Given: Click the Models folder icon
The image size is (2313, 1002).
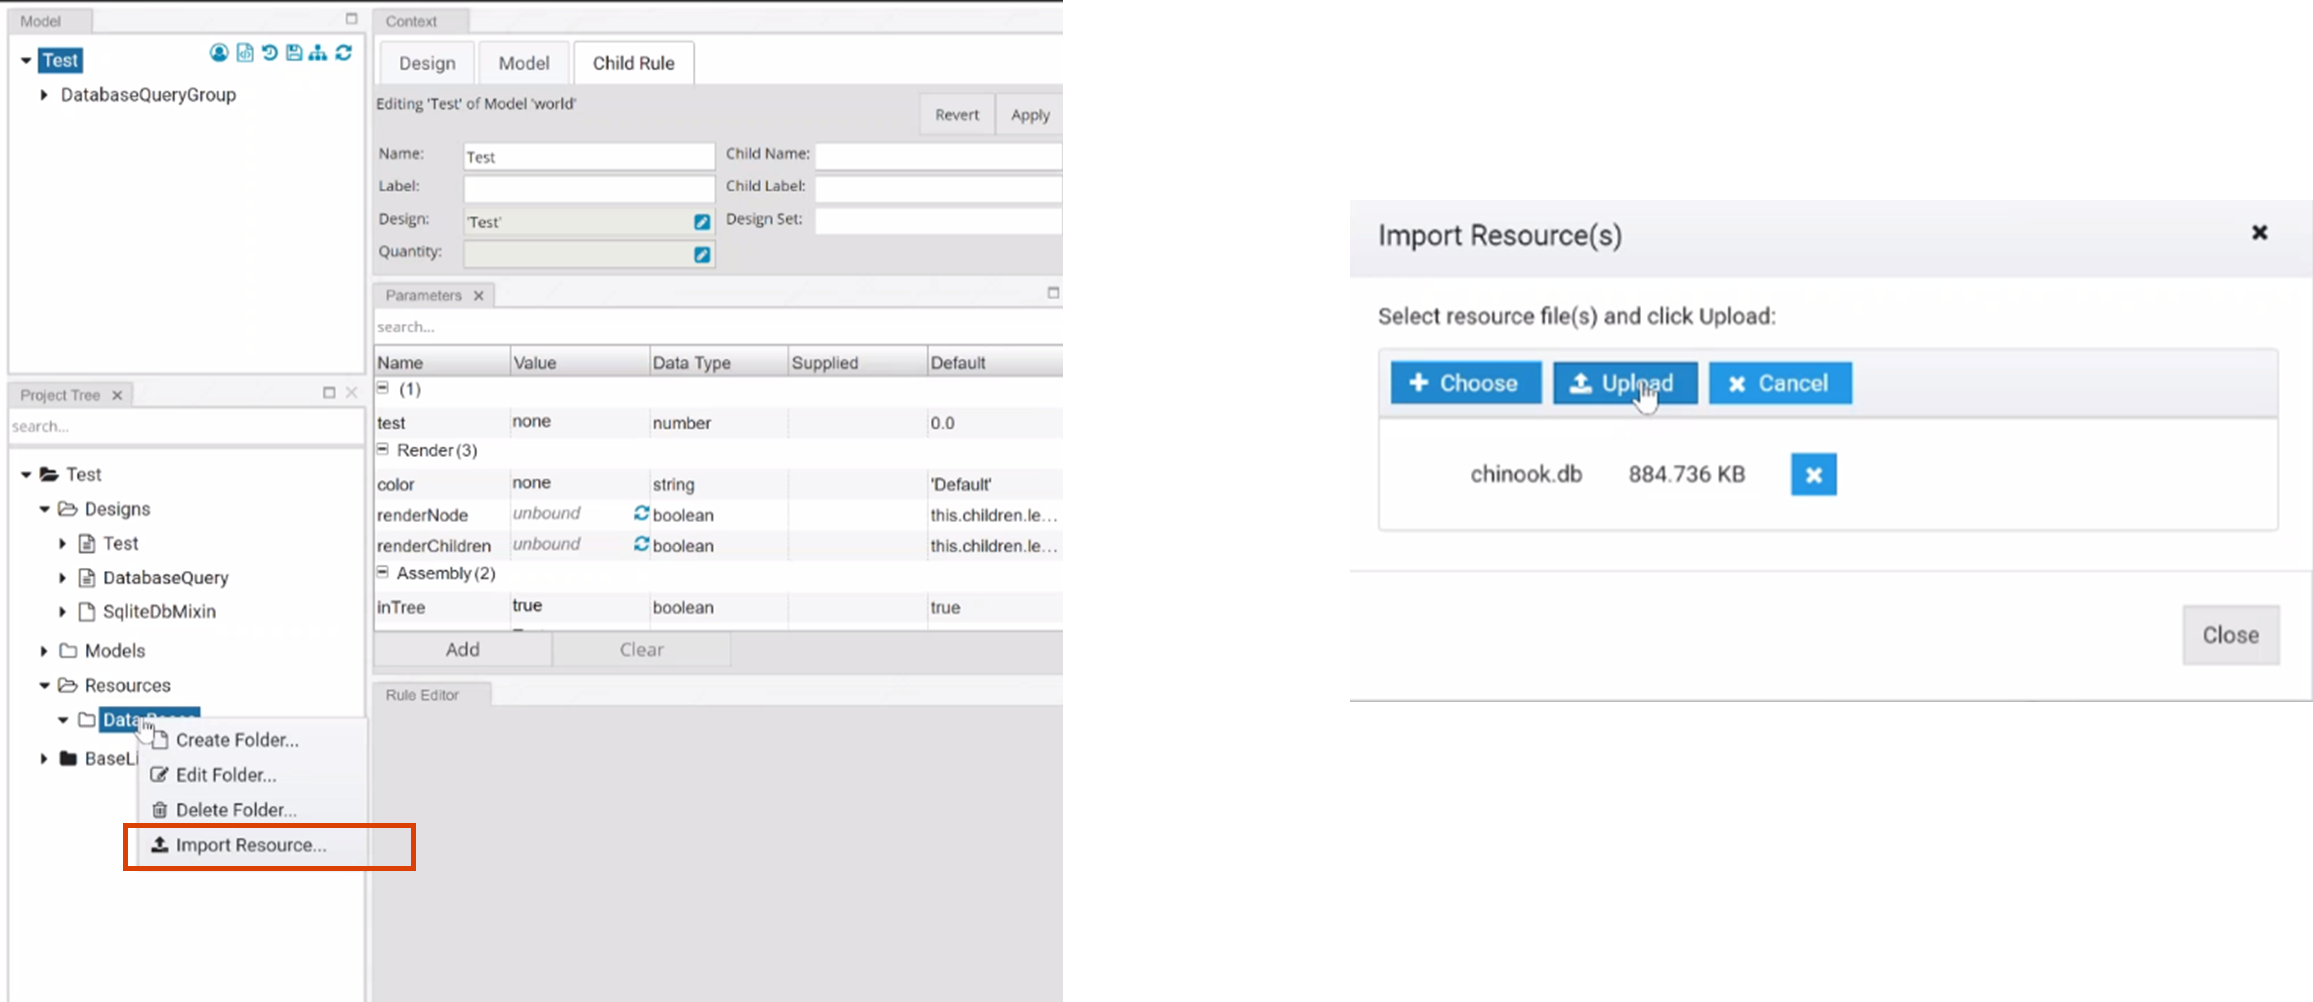Looking at the screenshot, I should click(x=68, y=651).
